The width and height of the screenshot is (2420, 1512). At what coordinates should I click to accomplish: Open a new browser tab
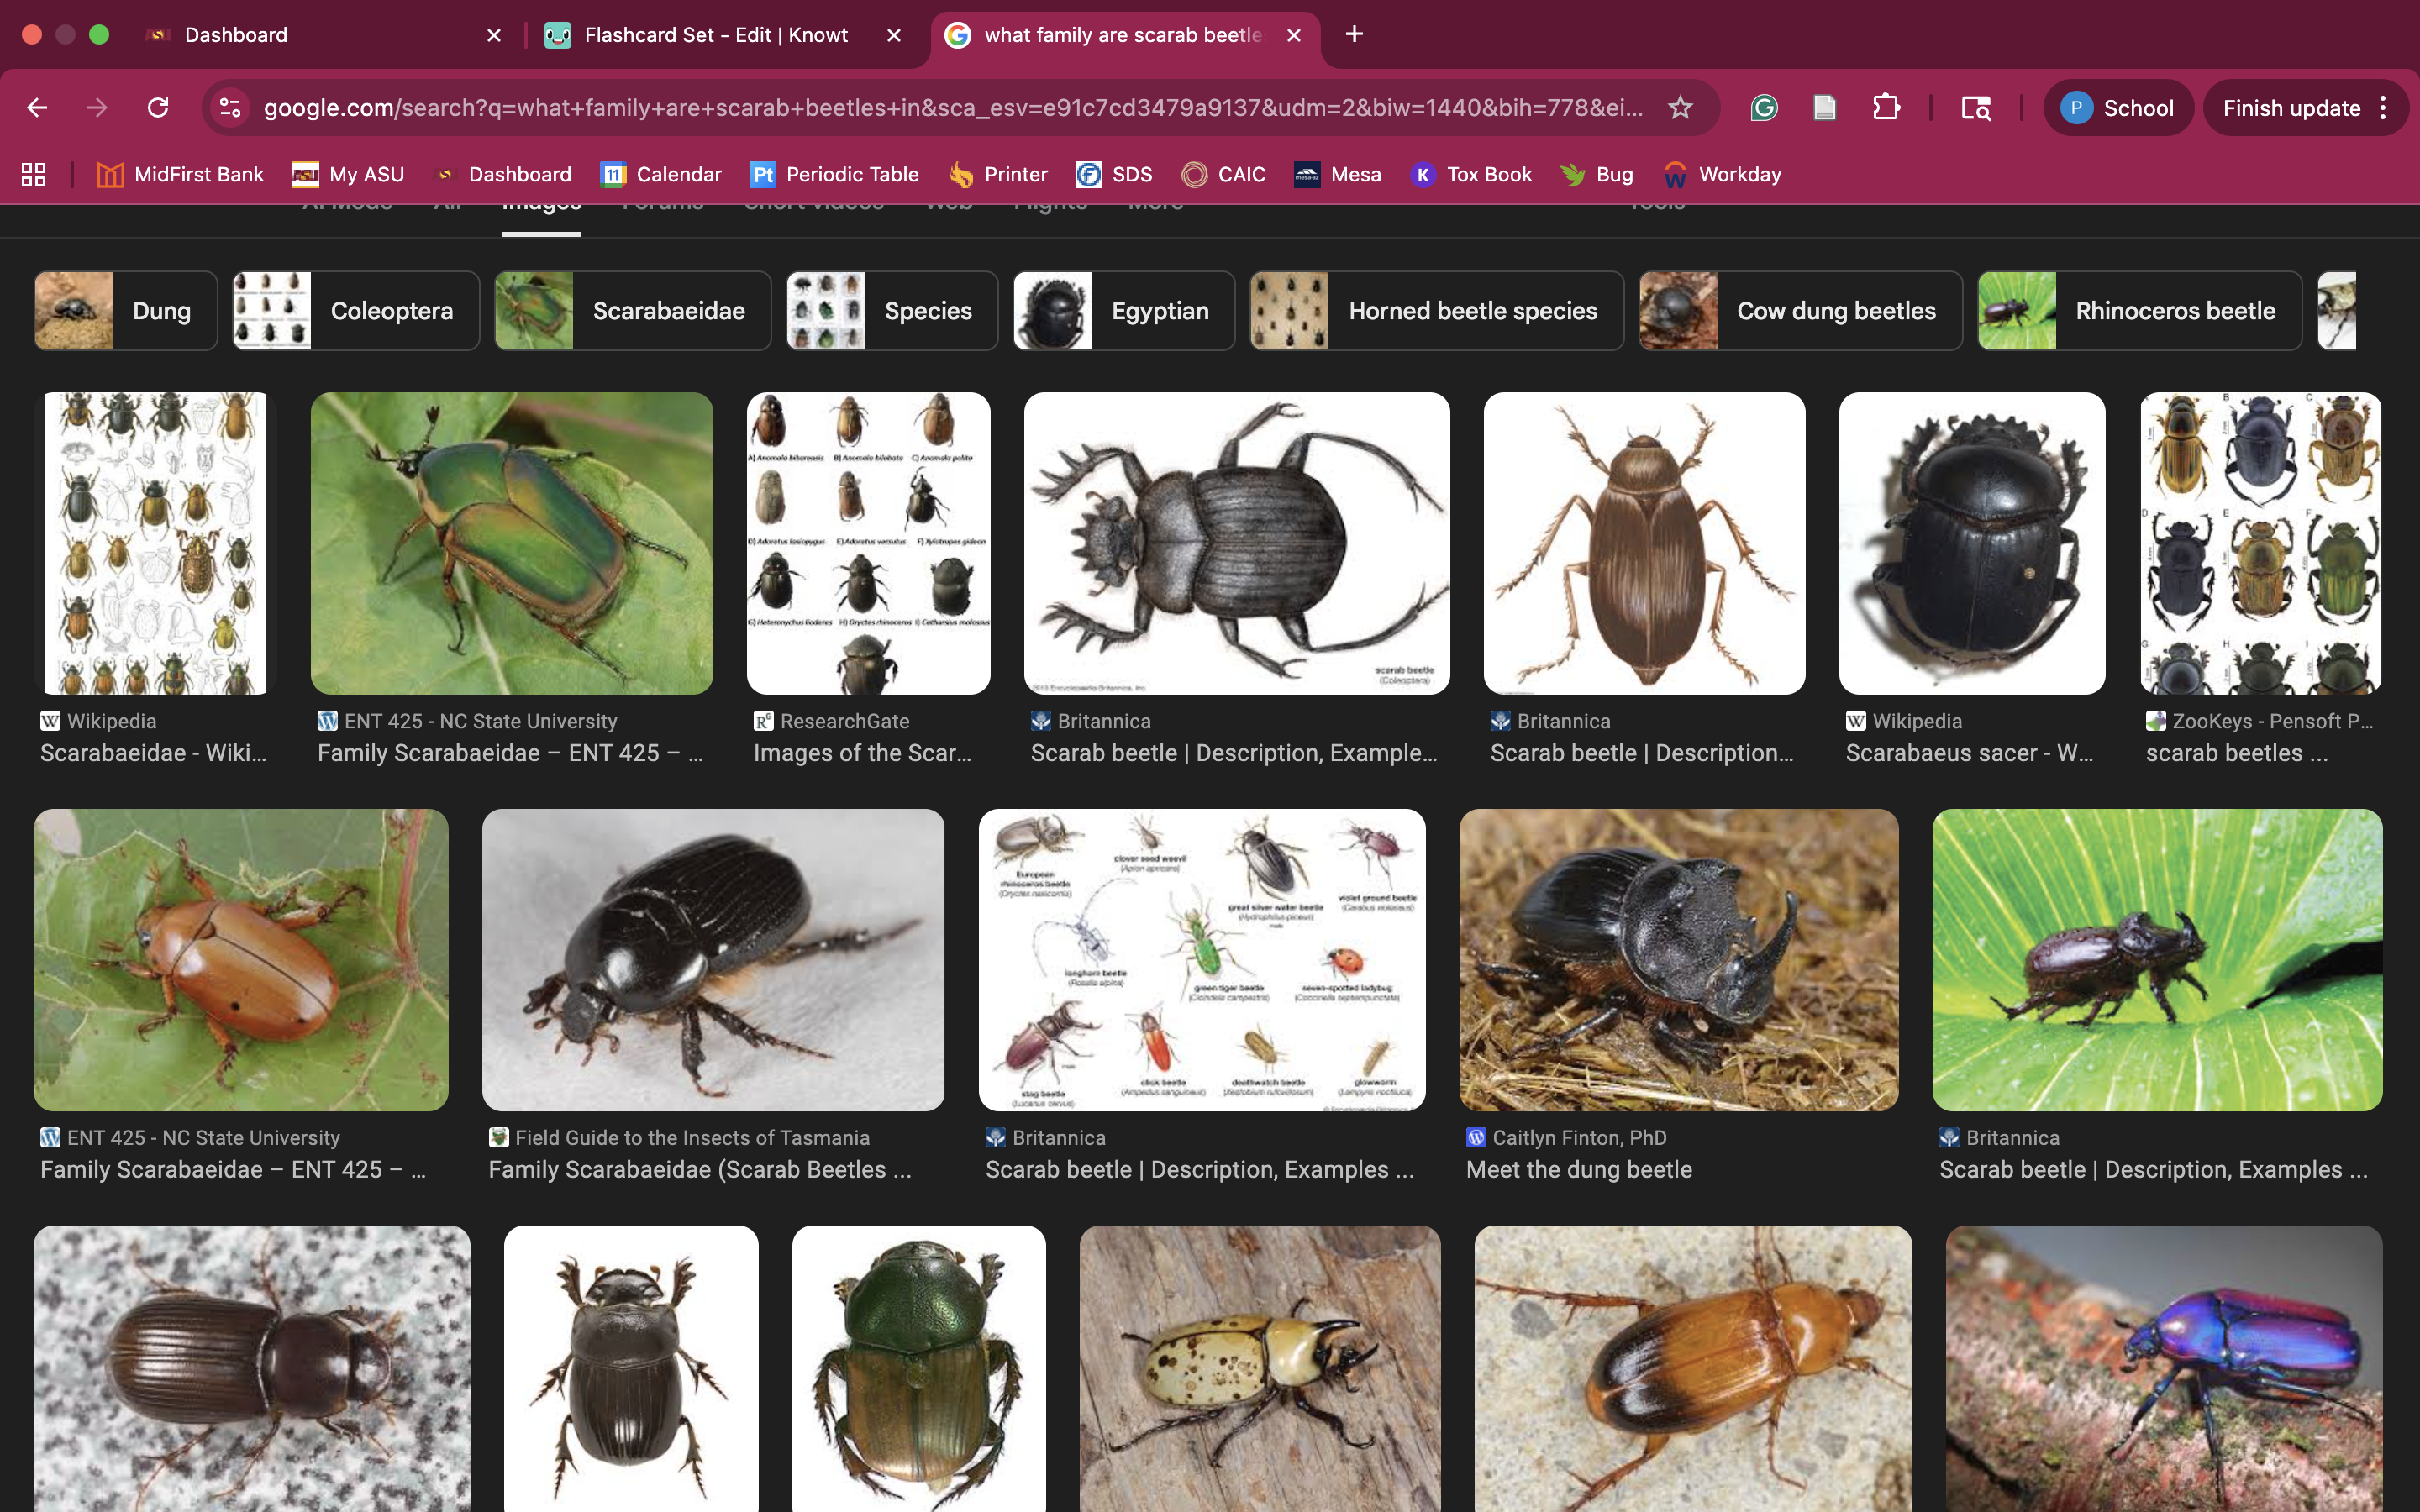click(x=1354, y=34)
